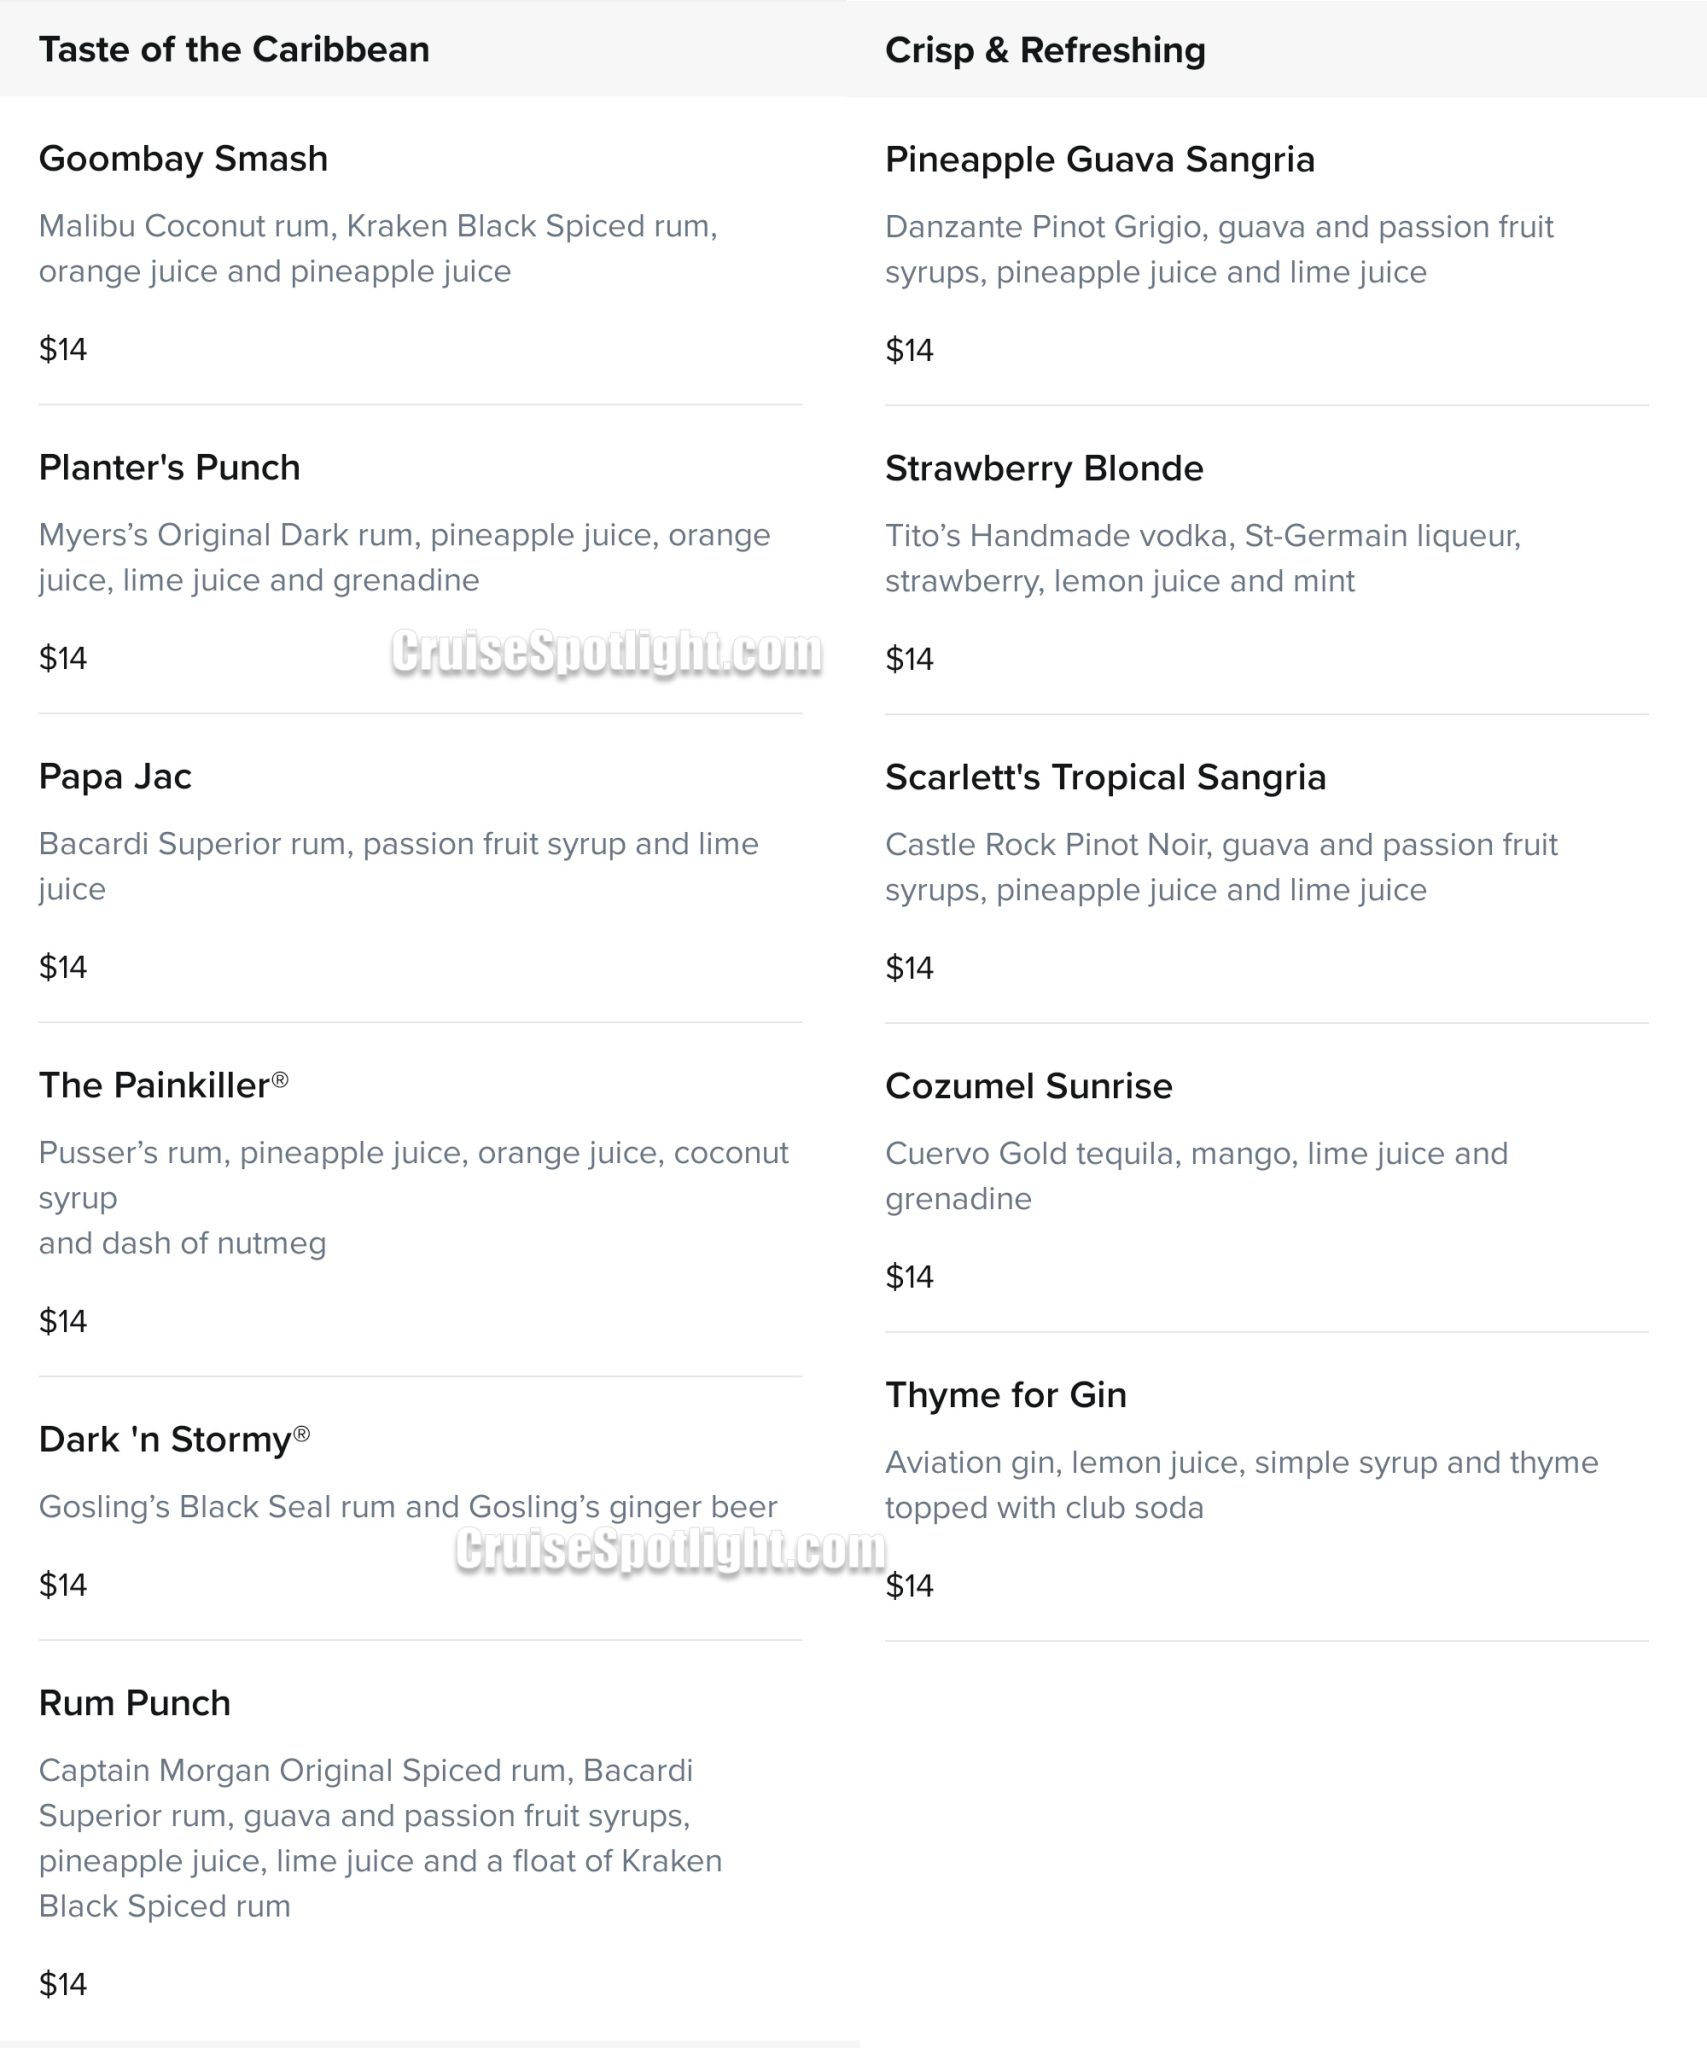Open the Pineapple Guava Sangria item
The image size is (1707, 2048).
pos(1099,159)
